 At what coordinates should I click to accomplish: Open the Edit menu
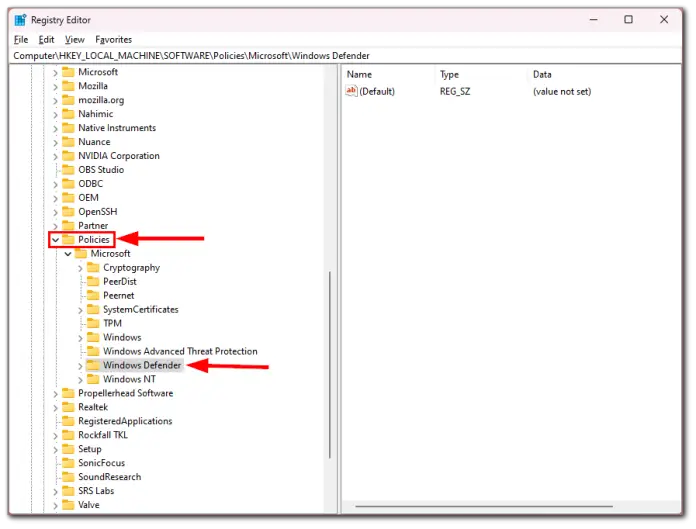tap(46, 39)
